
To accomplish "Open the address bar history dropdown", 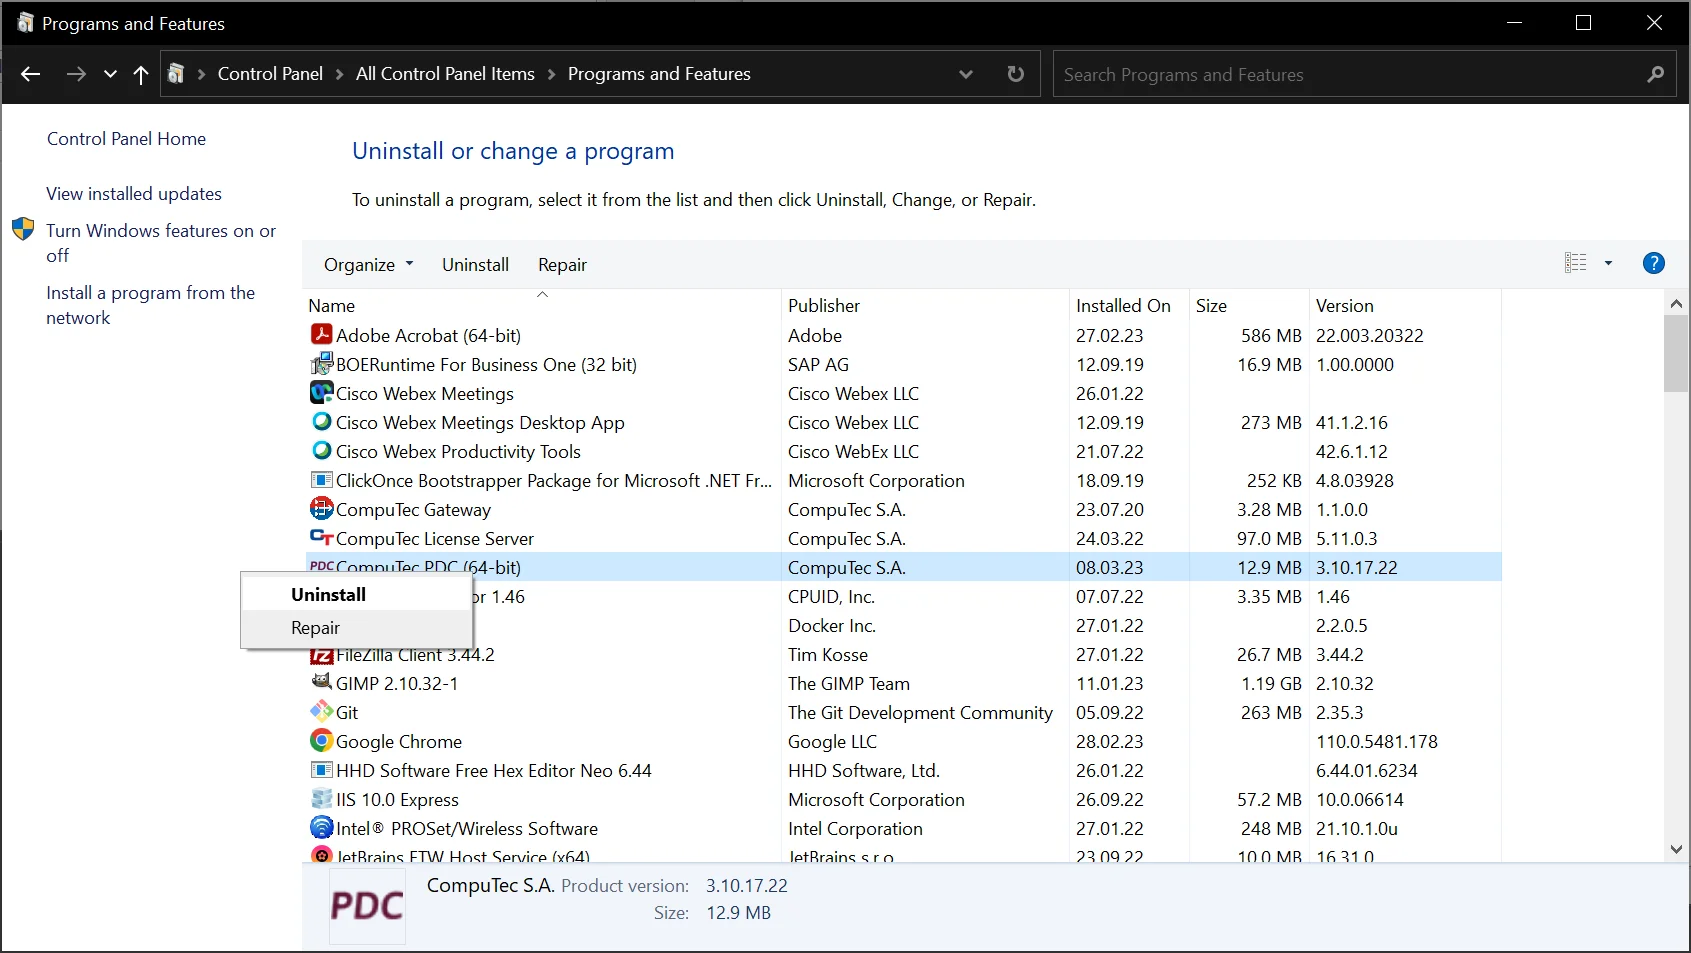I will 965,74.
